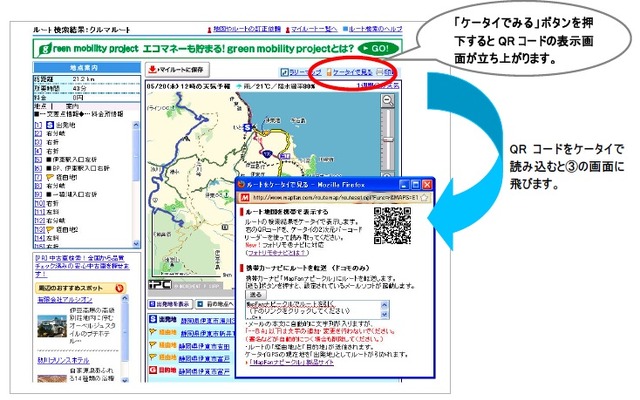This screenshot has height=400, width=640.
Task: Click the bookmark star in popup address bar
Action: [424, 198]
